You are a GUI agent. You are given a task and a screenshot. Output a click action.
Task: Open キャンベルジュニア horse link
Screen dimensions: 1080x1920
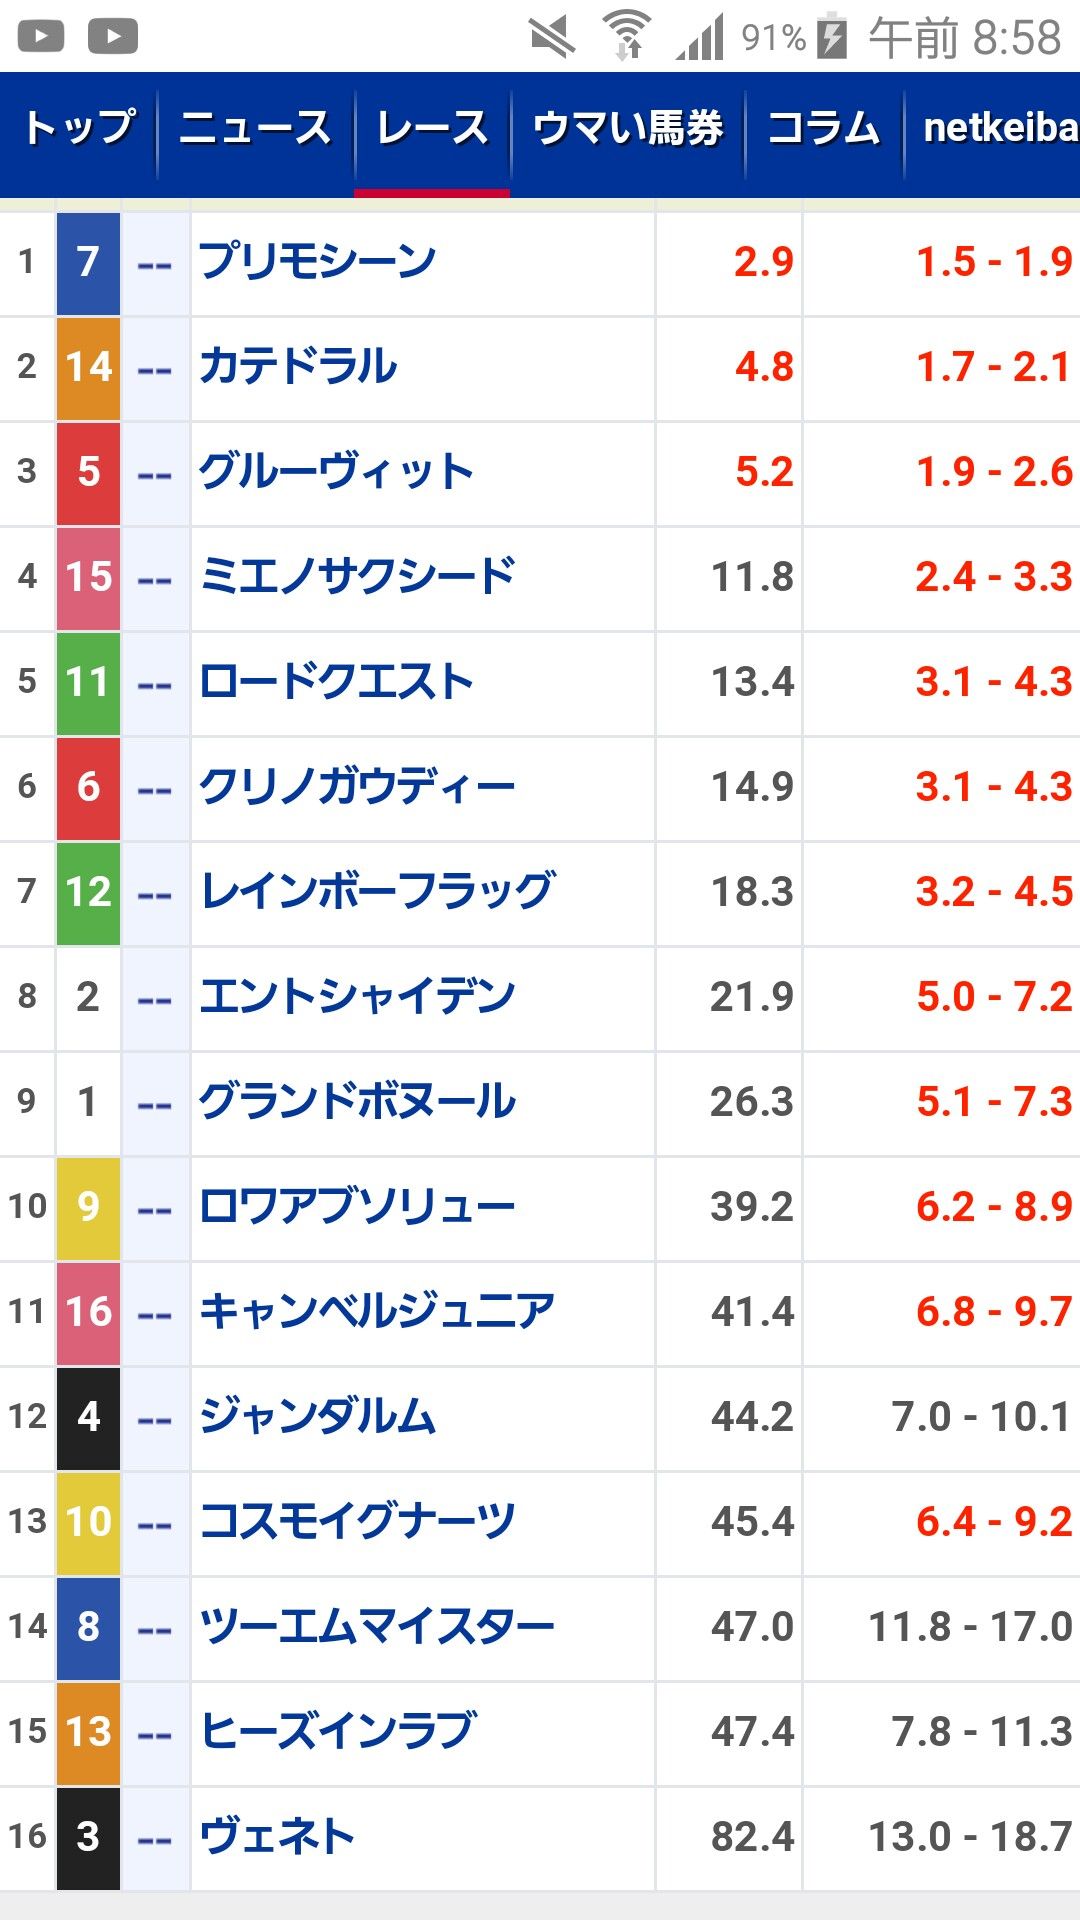click(377, 1313)
